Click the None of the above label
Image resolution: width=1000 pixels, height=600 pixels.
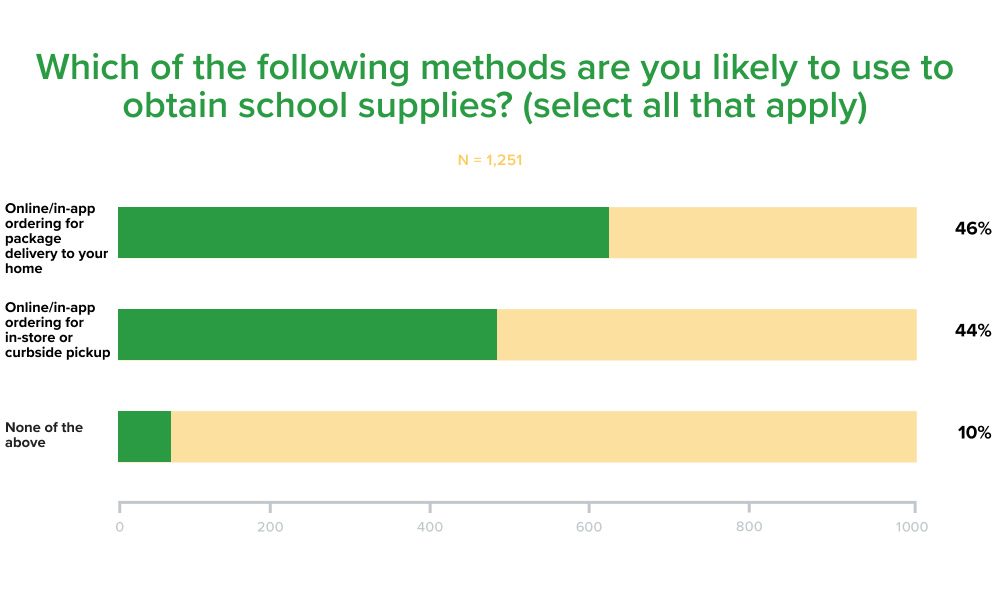coord(44,435)
